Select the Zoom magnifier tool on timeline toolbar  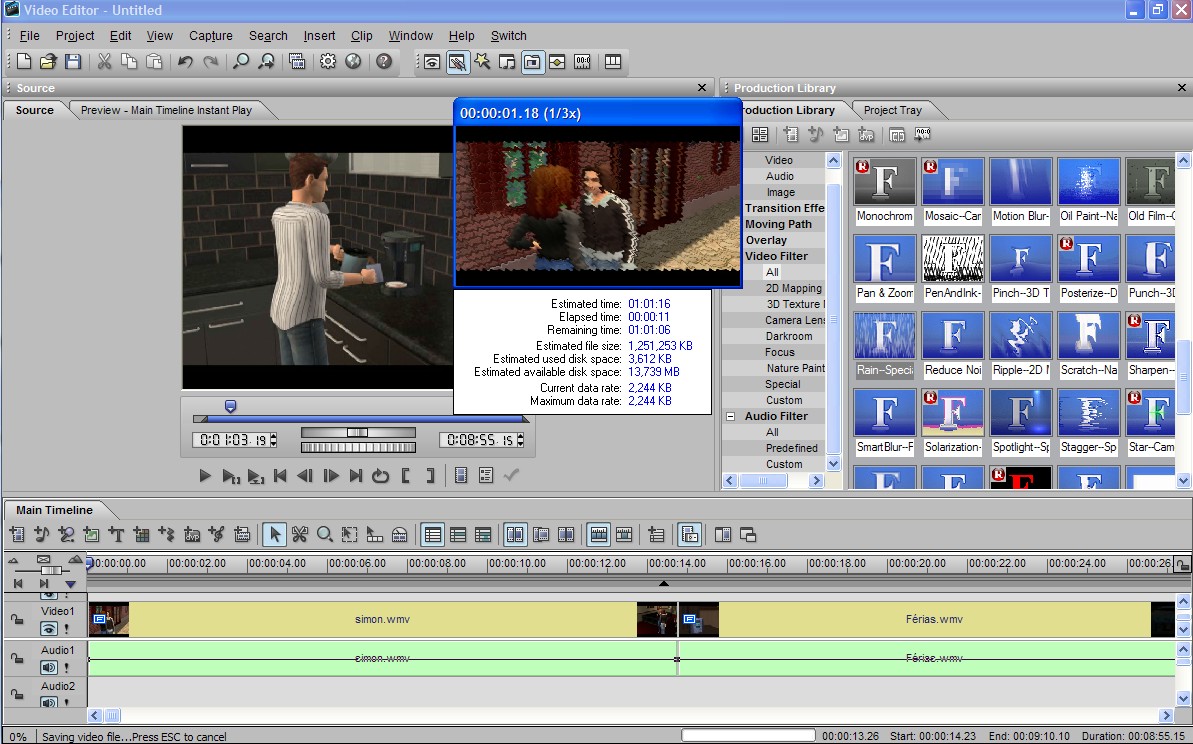(x=325, y=535)
